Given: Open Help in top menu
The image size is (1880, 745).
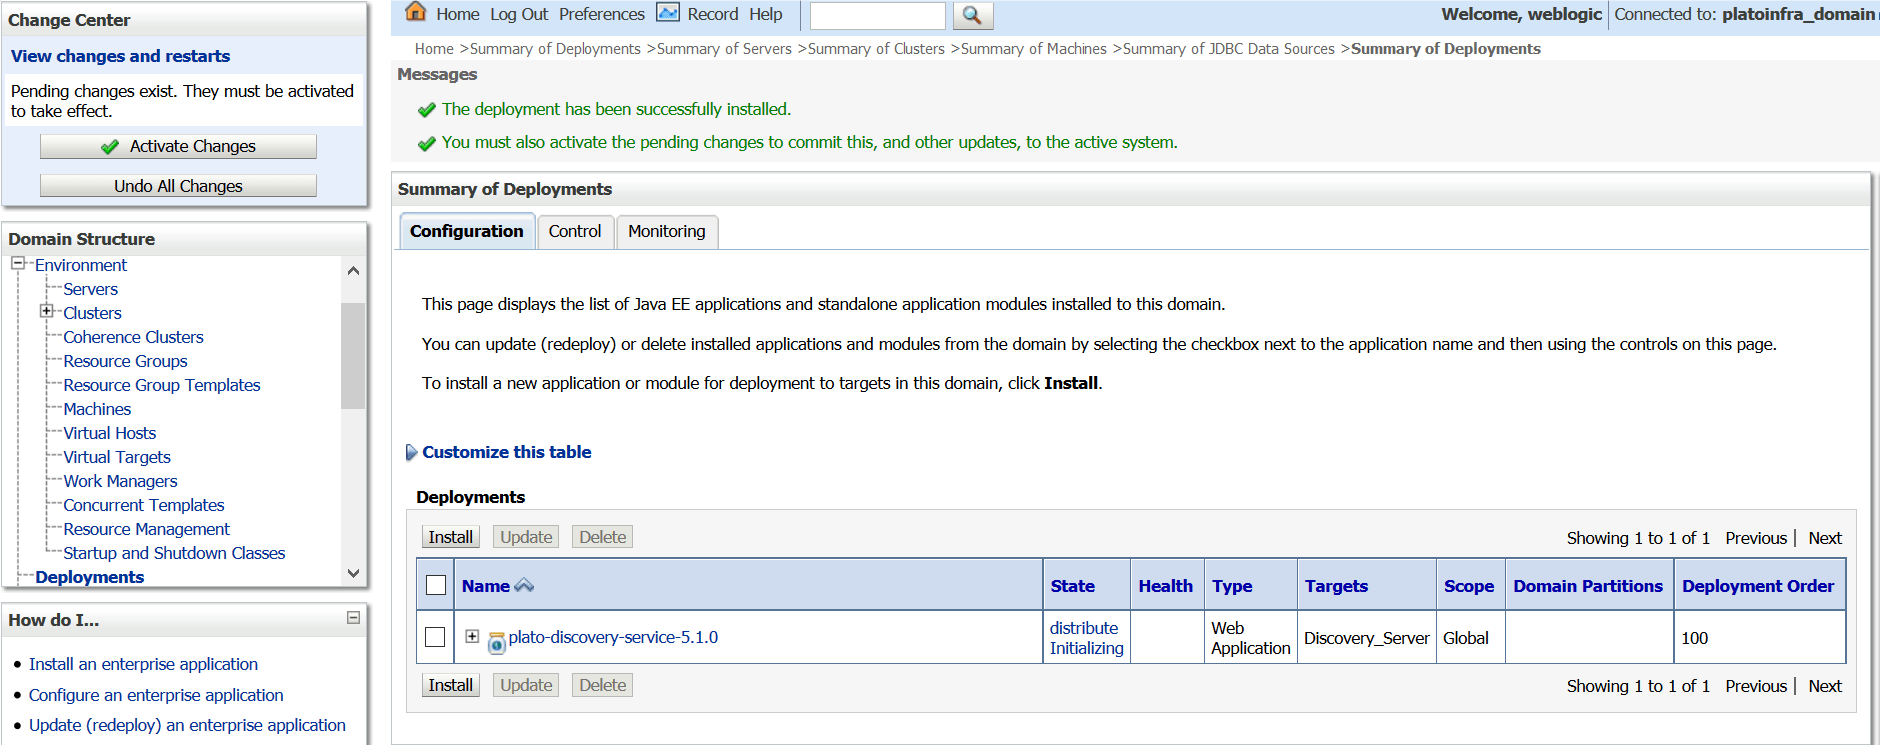Looking at the screenshot, I should [x=766, y=14].
